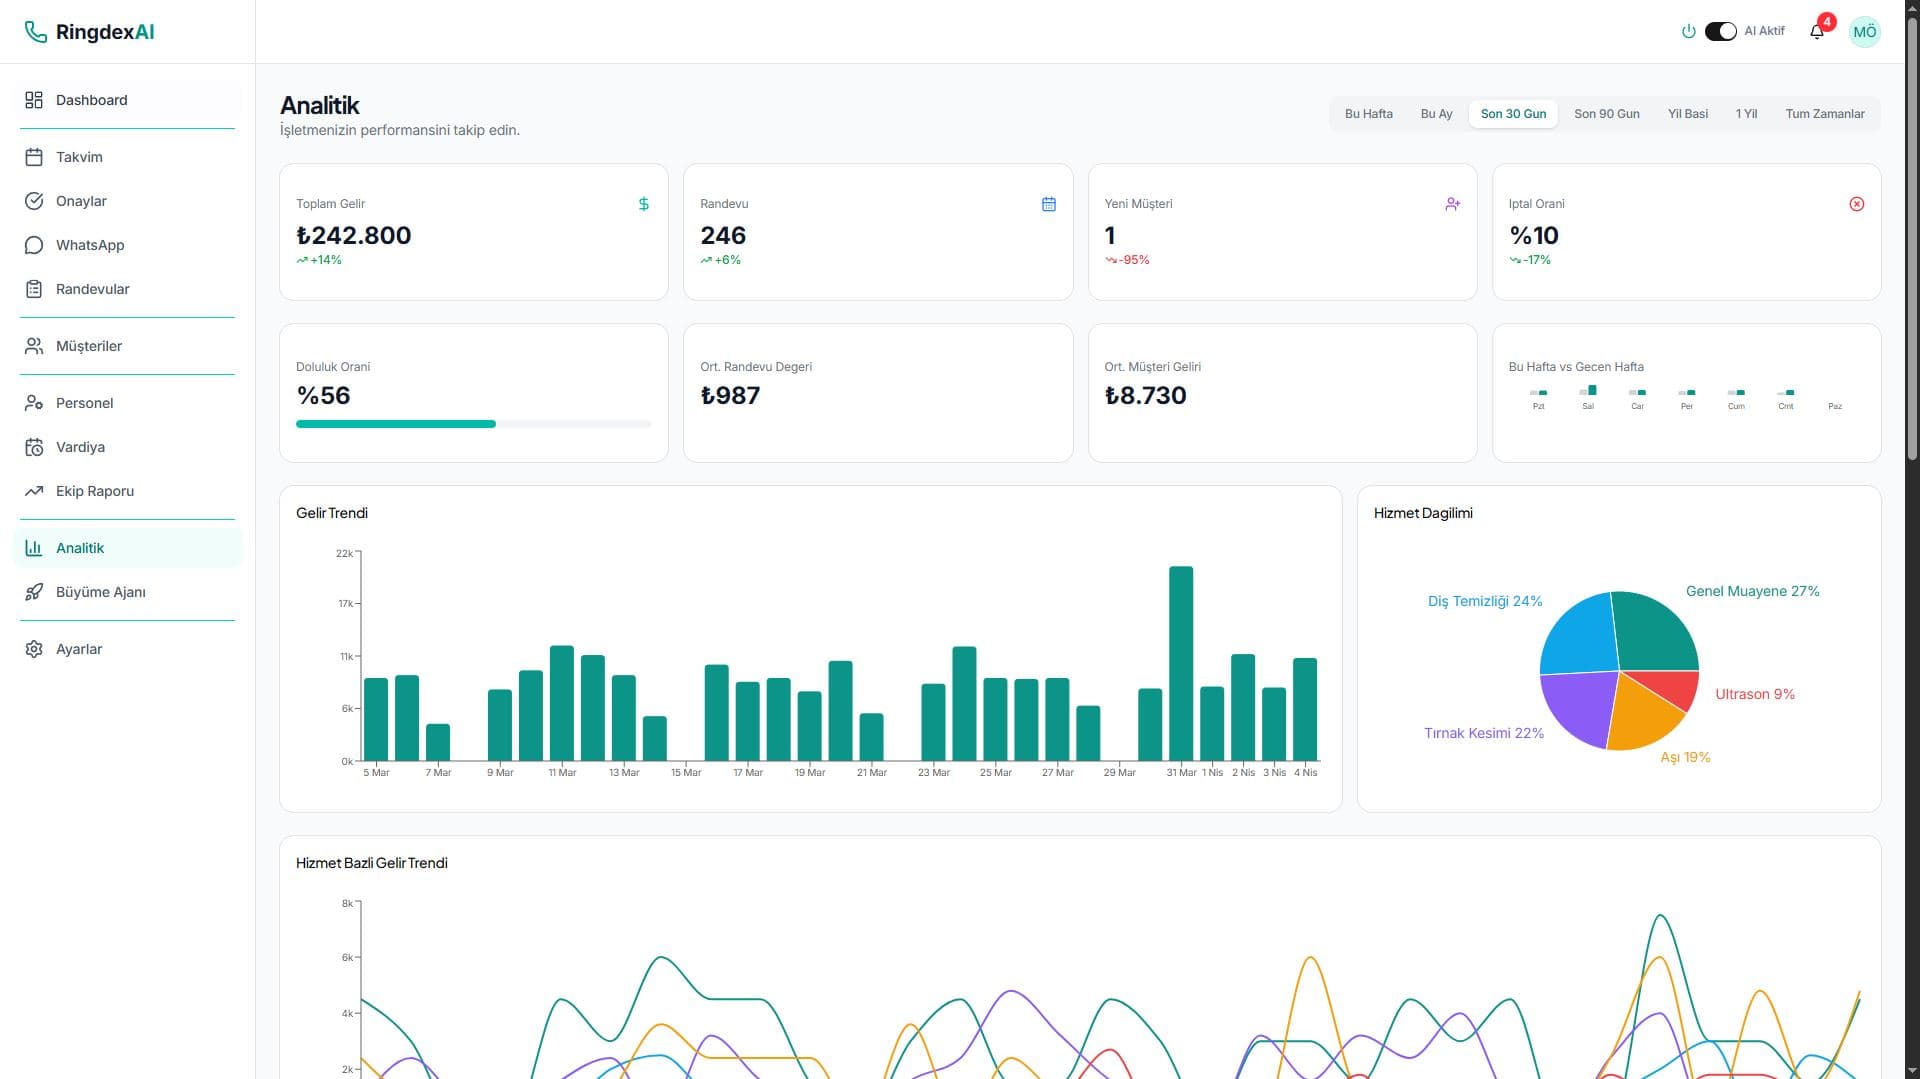Click the %10 İptal Oranı value
The width and height of the screenshot is (1920, 1079).
(x=1534, y=236)
